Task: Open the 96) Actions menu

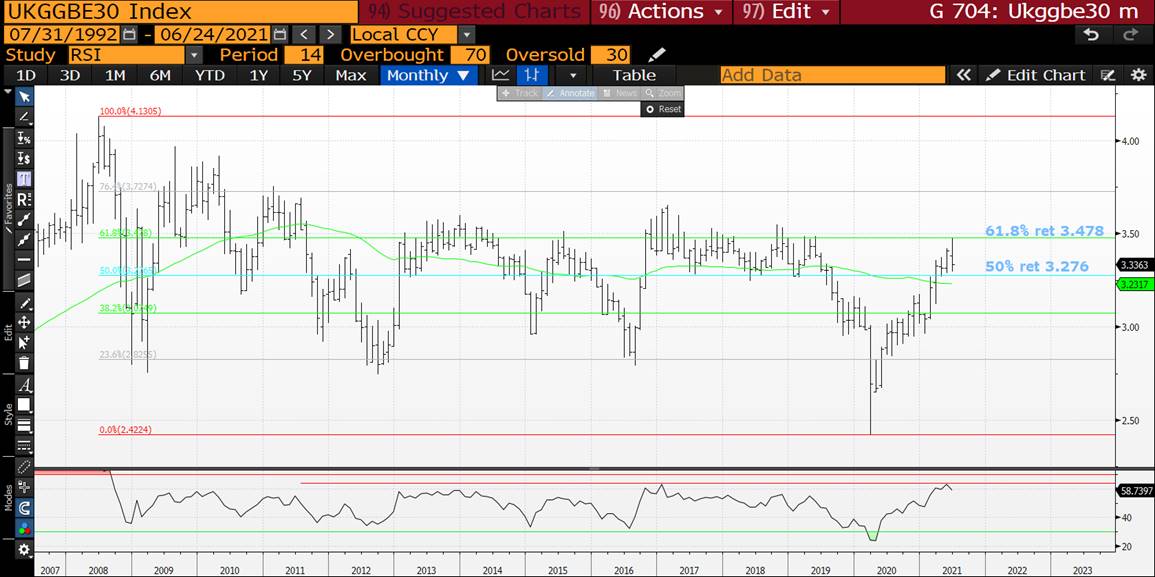Action: pos(659,12)
